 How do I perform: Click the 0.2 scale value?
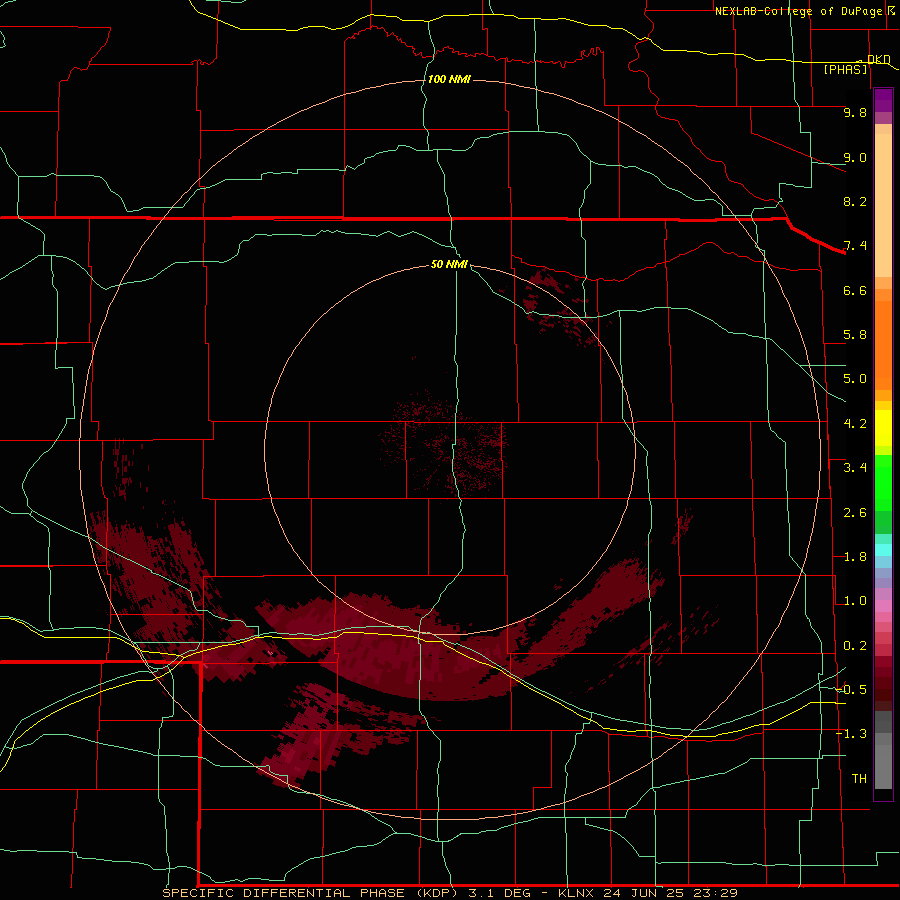(855, 646)
